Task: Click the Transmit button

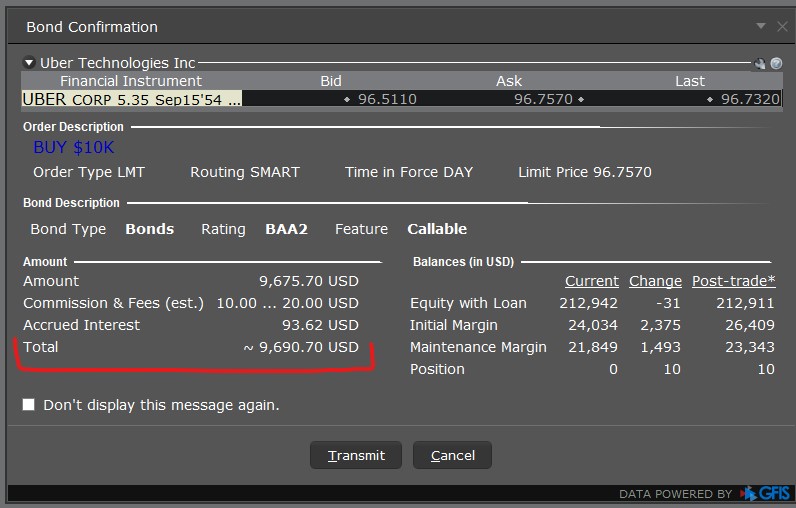Action: point(356,455)
